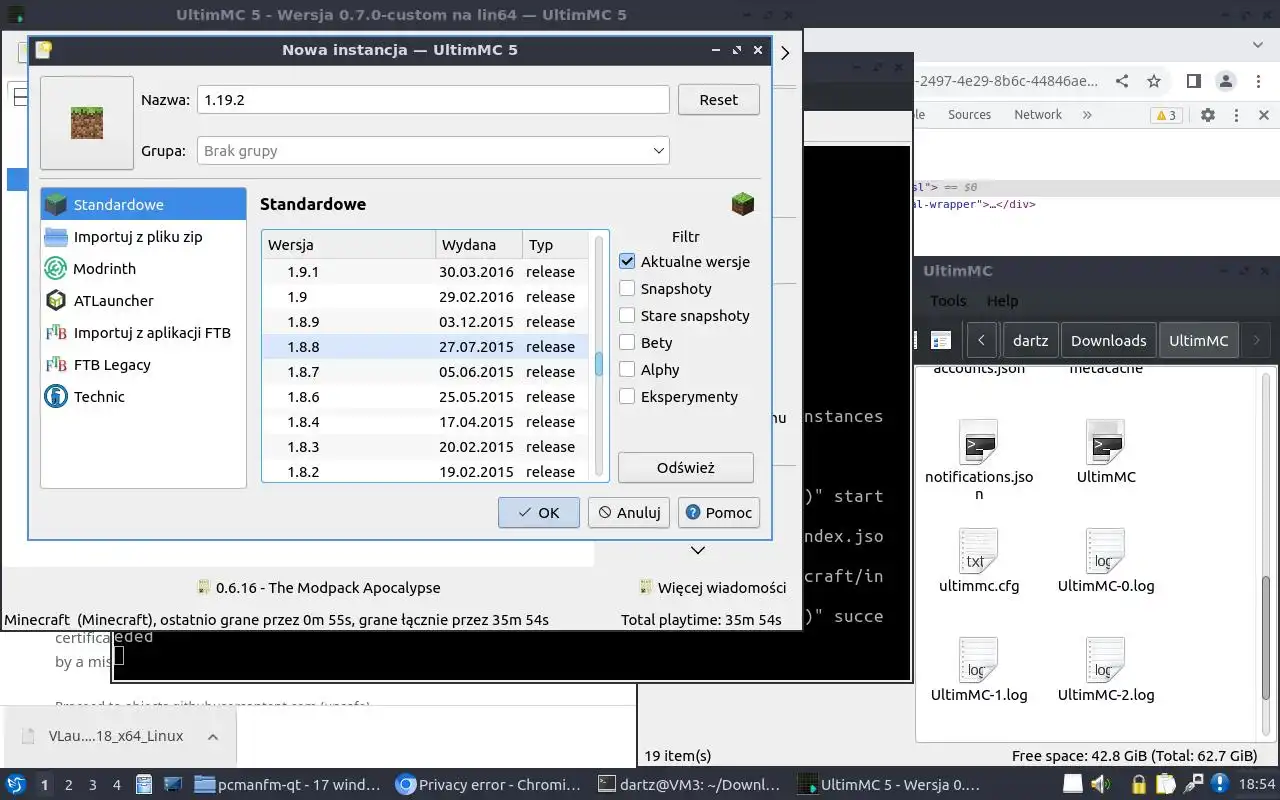Go to the Downloads breadcrumb
The height and width of the screenshot is (800, 1280).
(1108, 340)
